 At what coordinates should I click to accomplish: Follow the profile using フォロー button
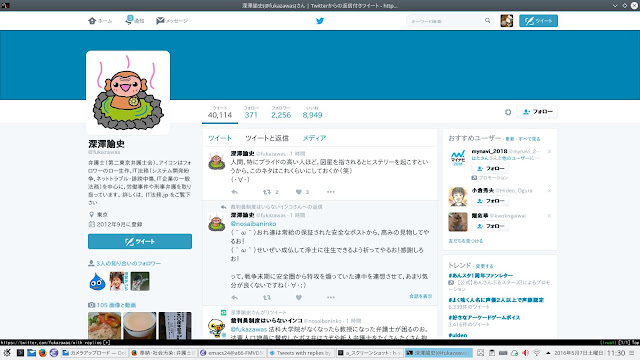click(x=538, y=112)
